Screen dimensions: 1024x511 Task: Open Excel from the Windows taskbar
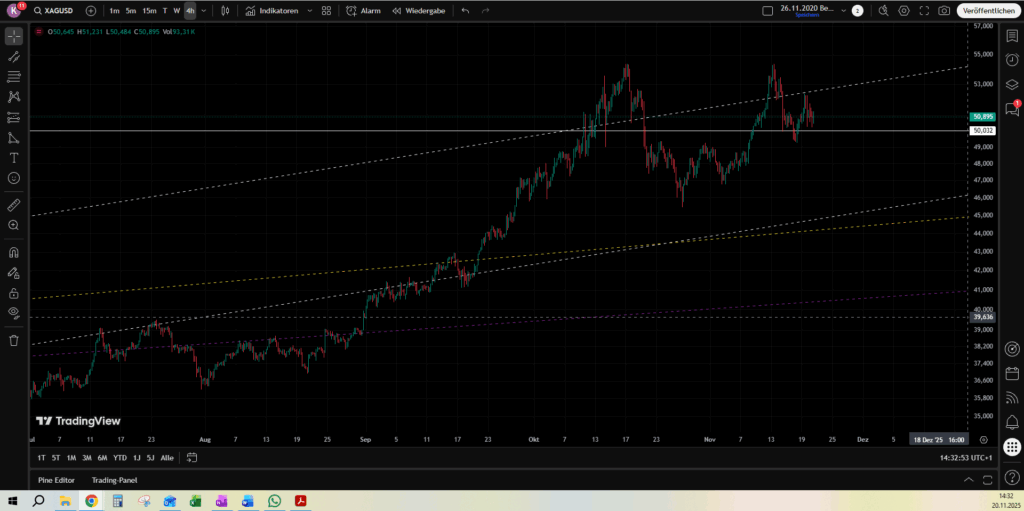(195, 500)
